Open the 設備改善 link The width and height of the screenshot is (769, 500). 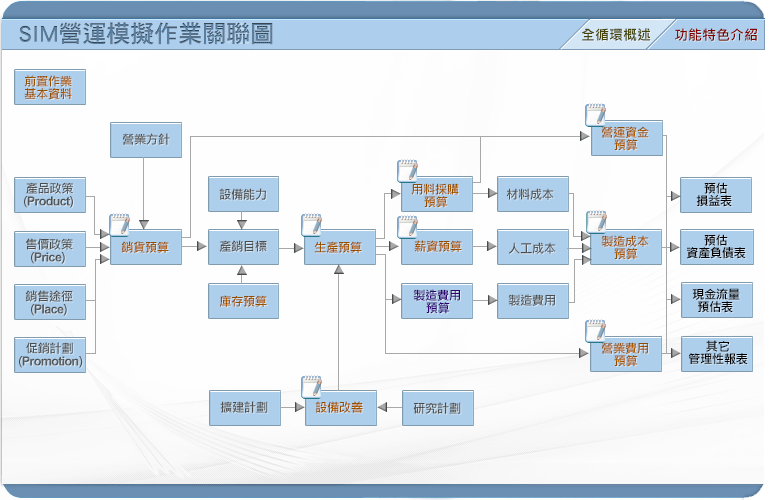(341, 408)
